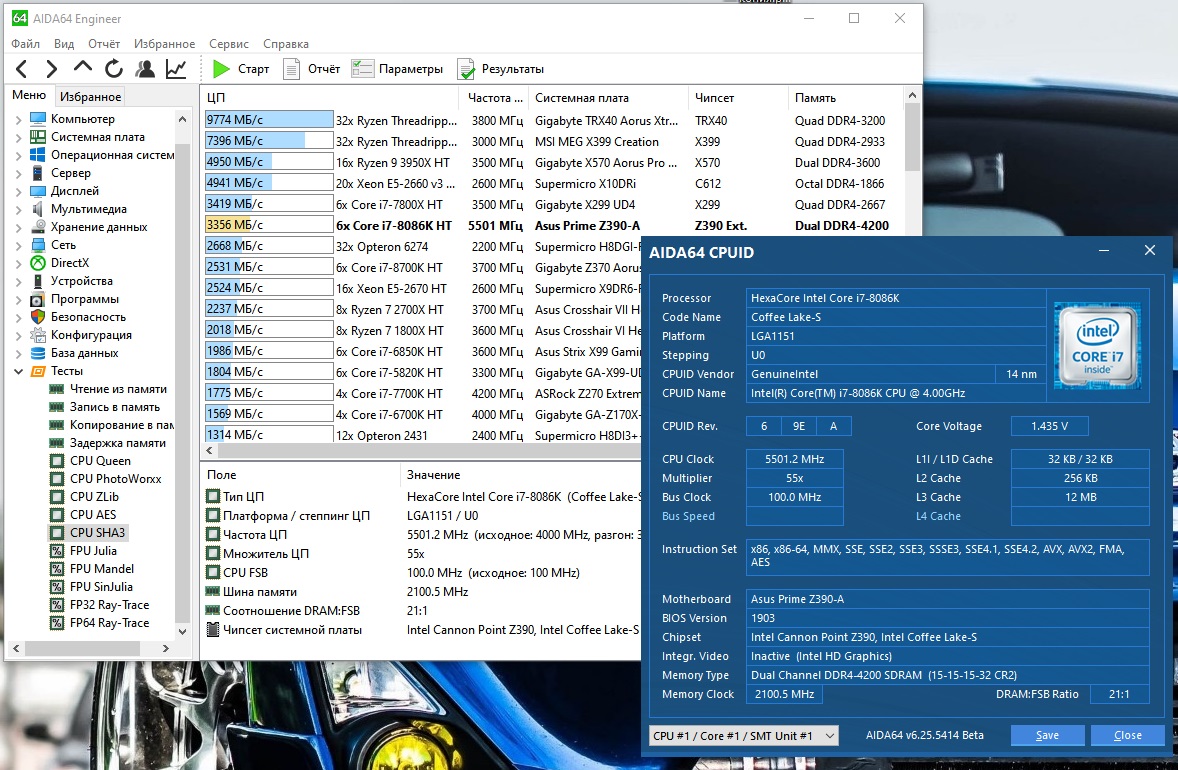Open the Сервис menu
The image size is (1178, 770).
(x=229, y=44)
